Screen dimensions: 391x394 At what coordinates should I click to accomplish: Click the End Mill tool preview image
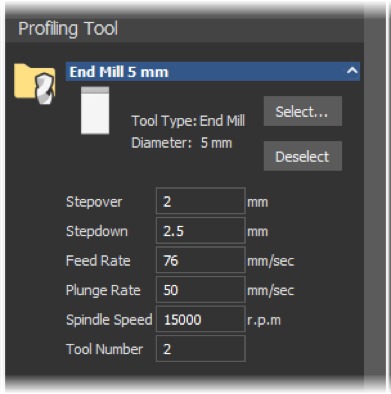click(x=95, y=110)
